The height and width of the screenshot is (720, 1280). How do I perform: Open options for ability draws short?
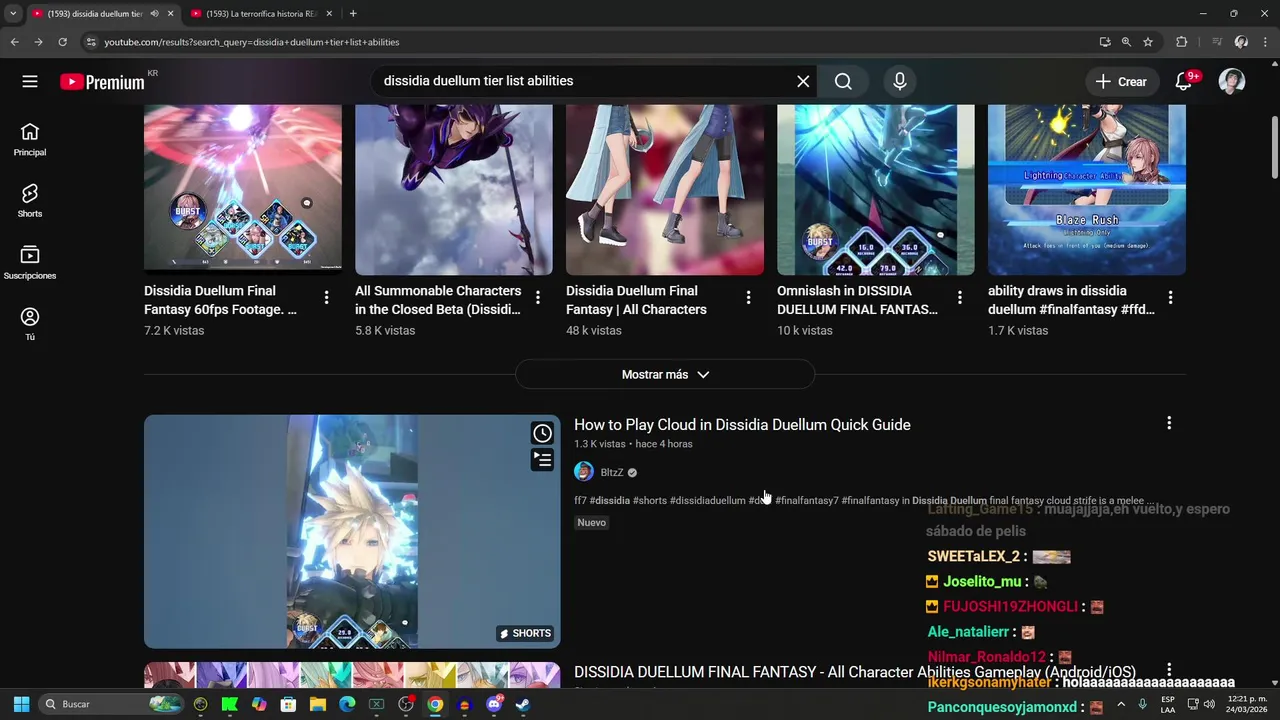pos(1171,298)
